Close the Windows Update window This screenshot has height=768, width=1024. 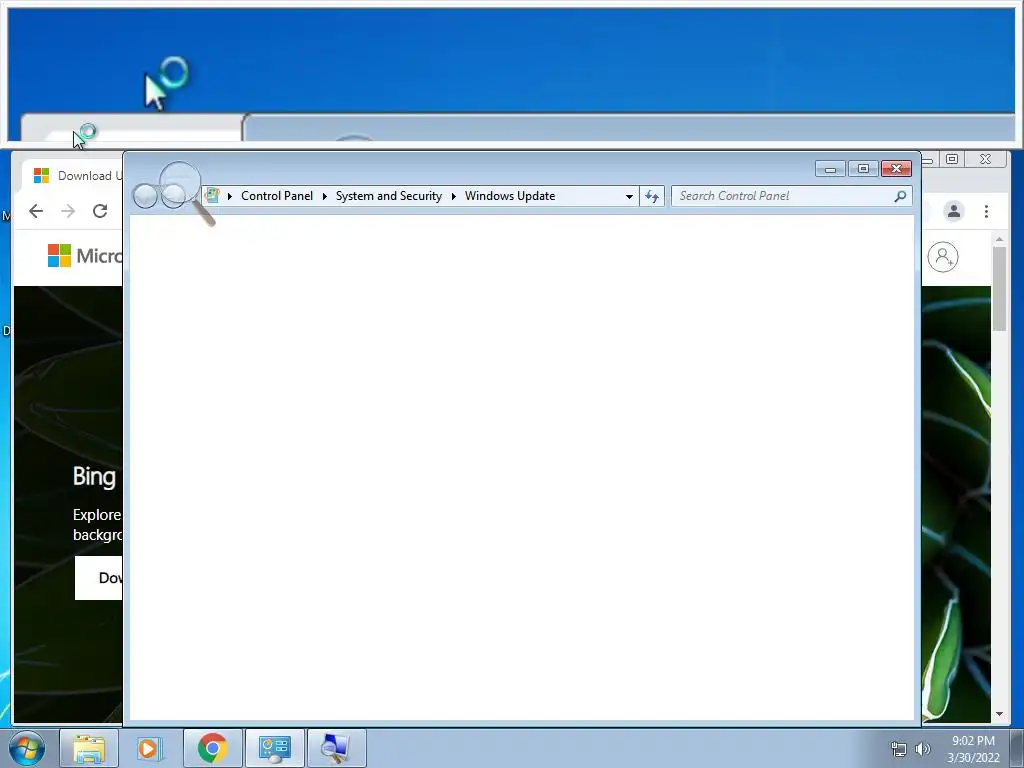(896, 169)
